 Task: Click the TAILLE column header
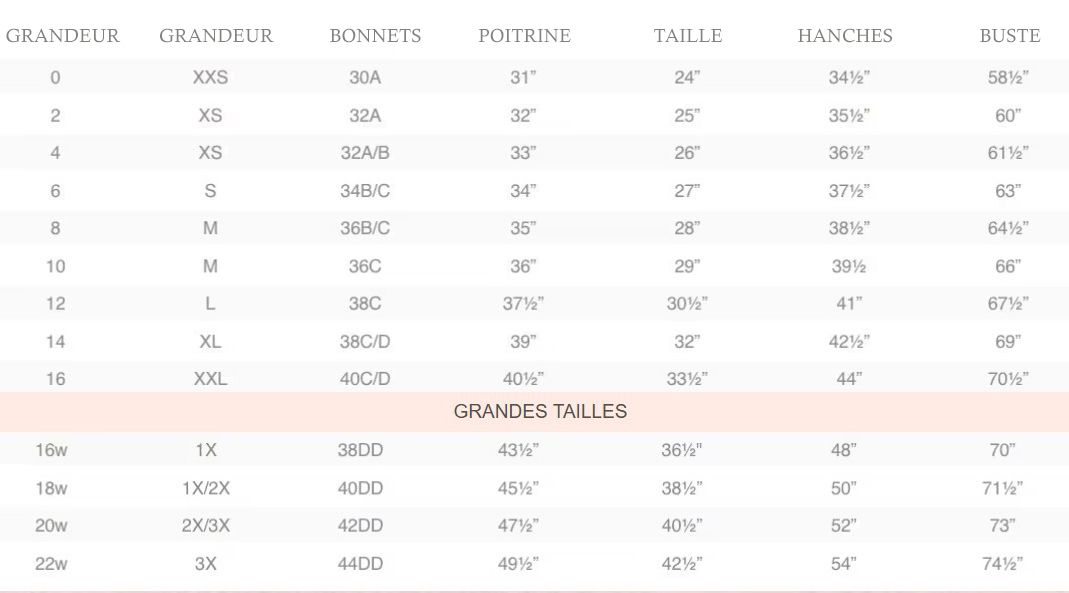click(688, 35)
